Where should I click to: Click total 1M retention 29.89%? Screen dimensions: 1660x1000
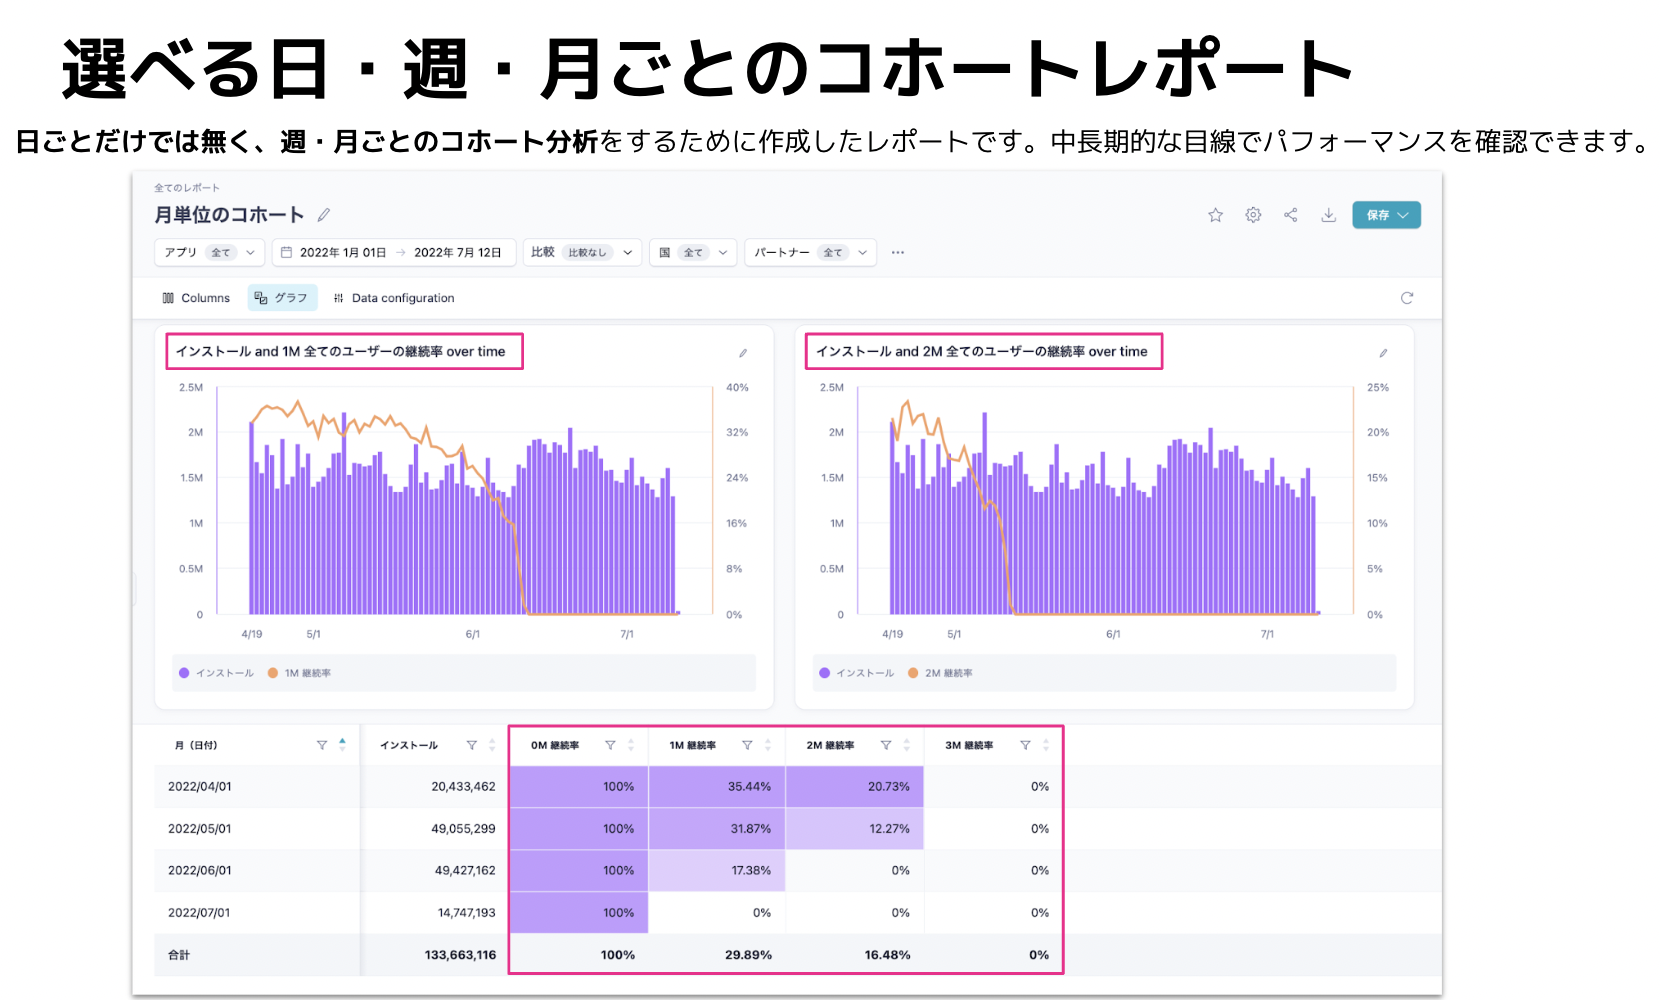[748, 955]
